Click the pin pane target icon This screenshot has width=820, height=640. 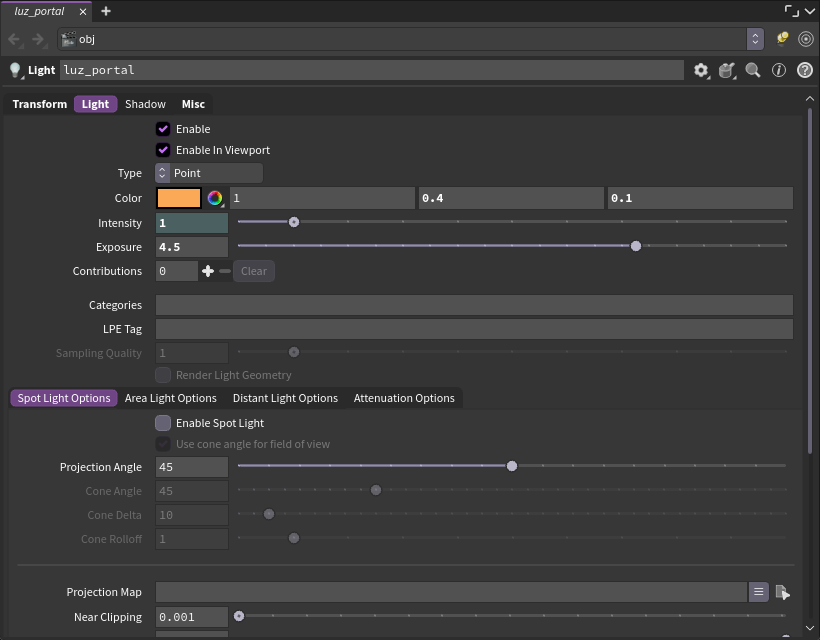coord(805,39)
